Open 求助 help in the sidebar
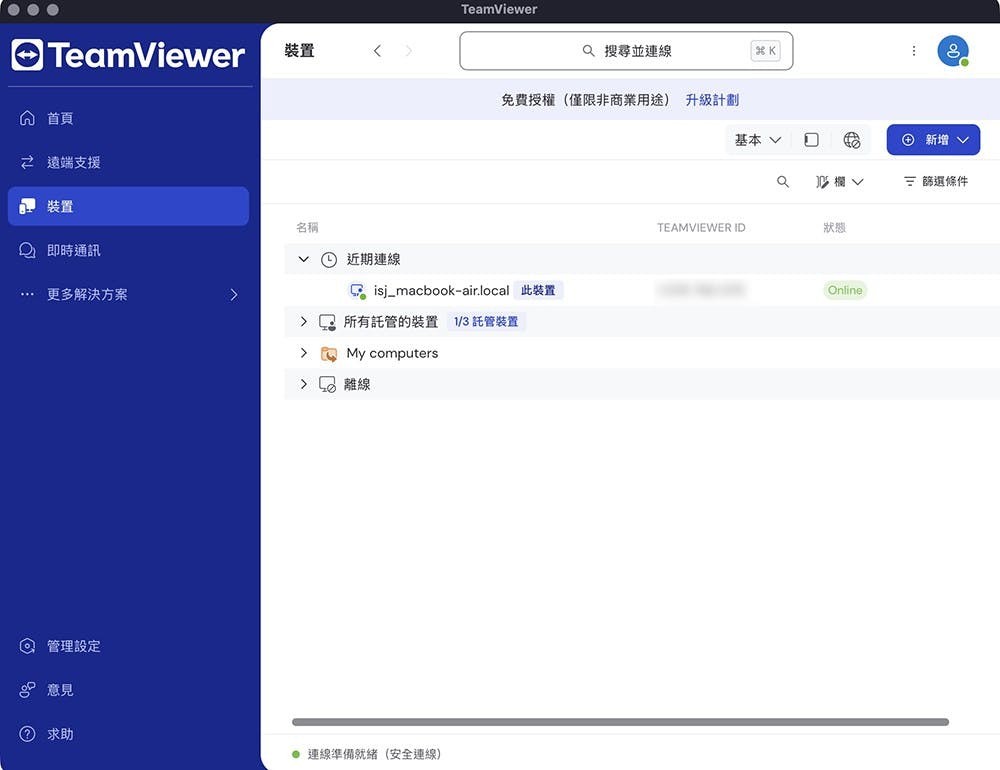 click(60, 734)
